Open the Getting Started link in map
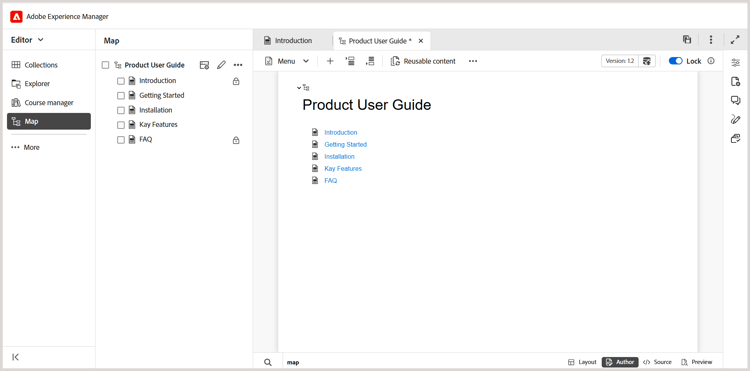The image size is (750, 371). 345,144
